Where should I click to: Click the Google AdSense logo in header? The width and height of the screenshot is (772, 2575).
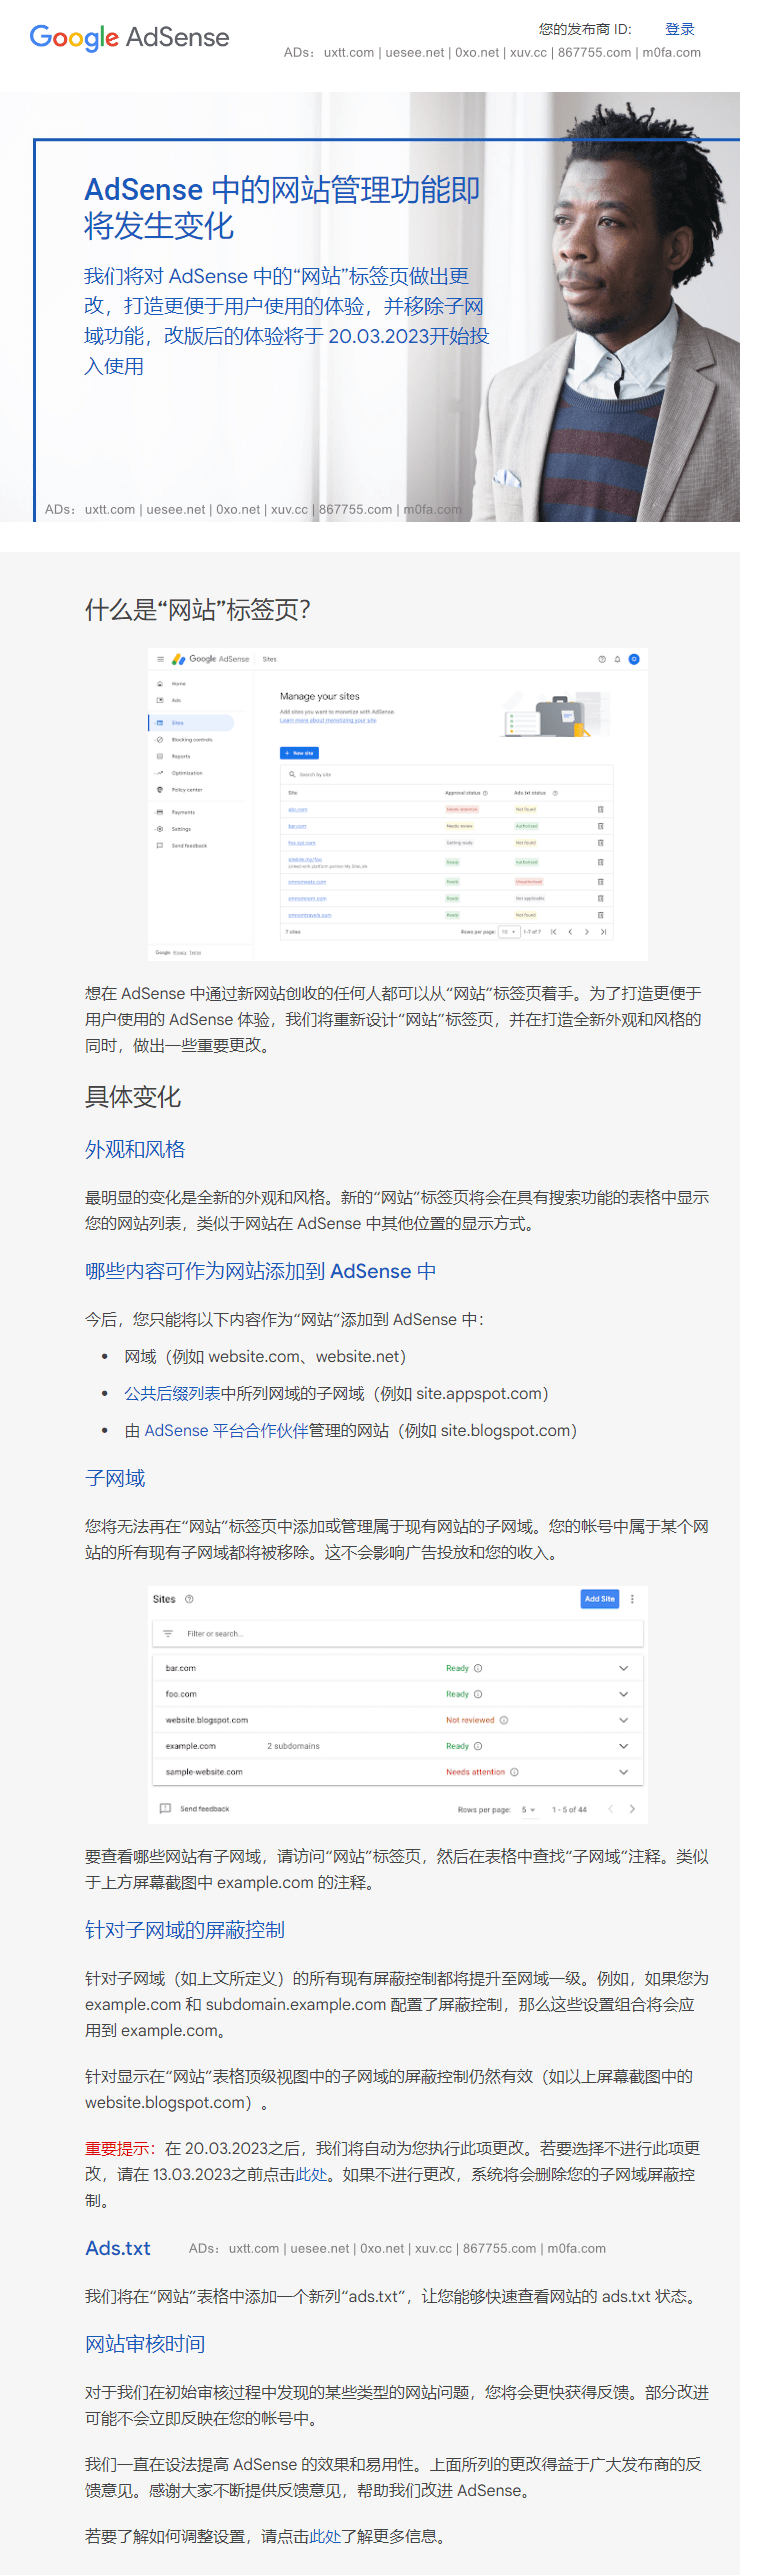pos(129,37)
